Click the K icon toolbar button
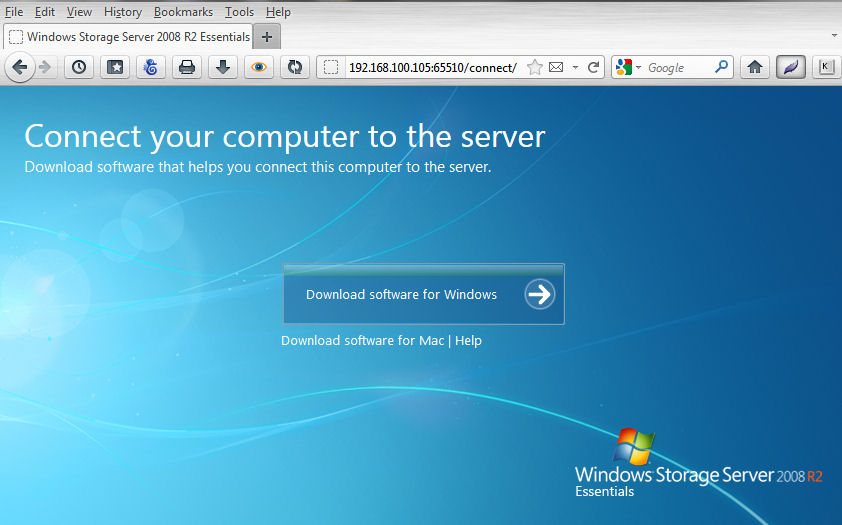 coord(826,67)
